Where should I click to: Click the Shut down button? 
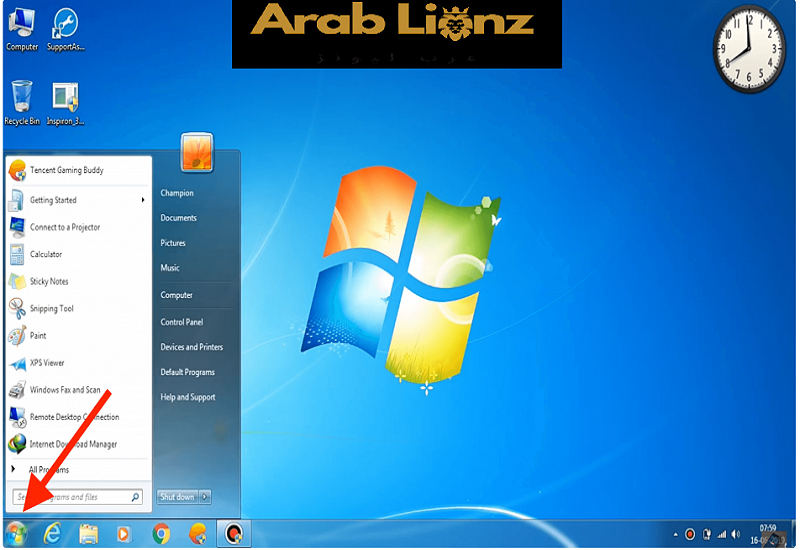(178, 497)
